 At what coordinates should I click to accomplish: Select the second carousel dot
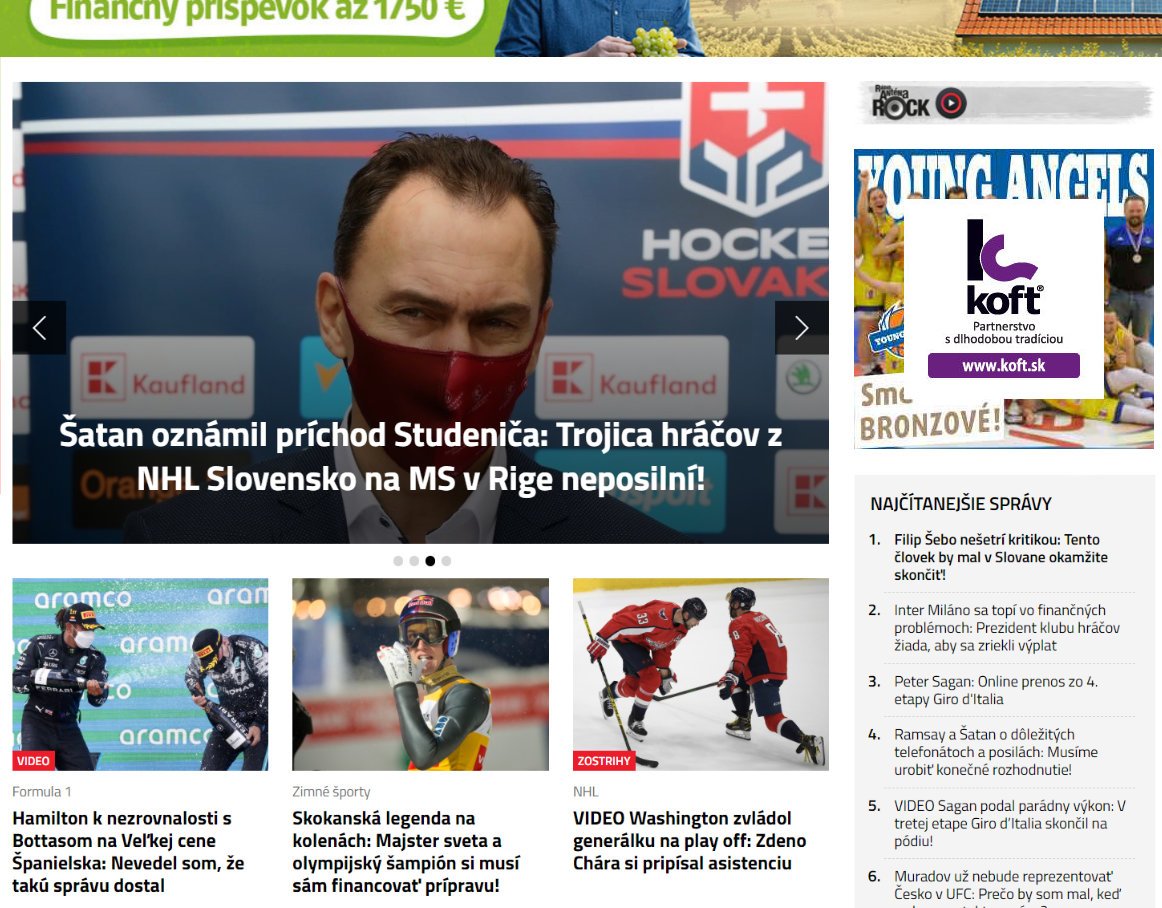coord(414,561)
